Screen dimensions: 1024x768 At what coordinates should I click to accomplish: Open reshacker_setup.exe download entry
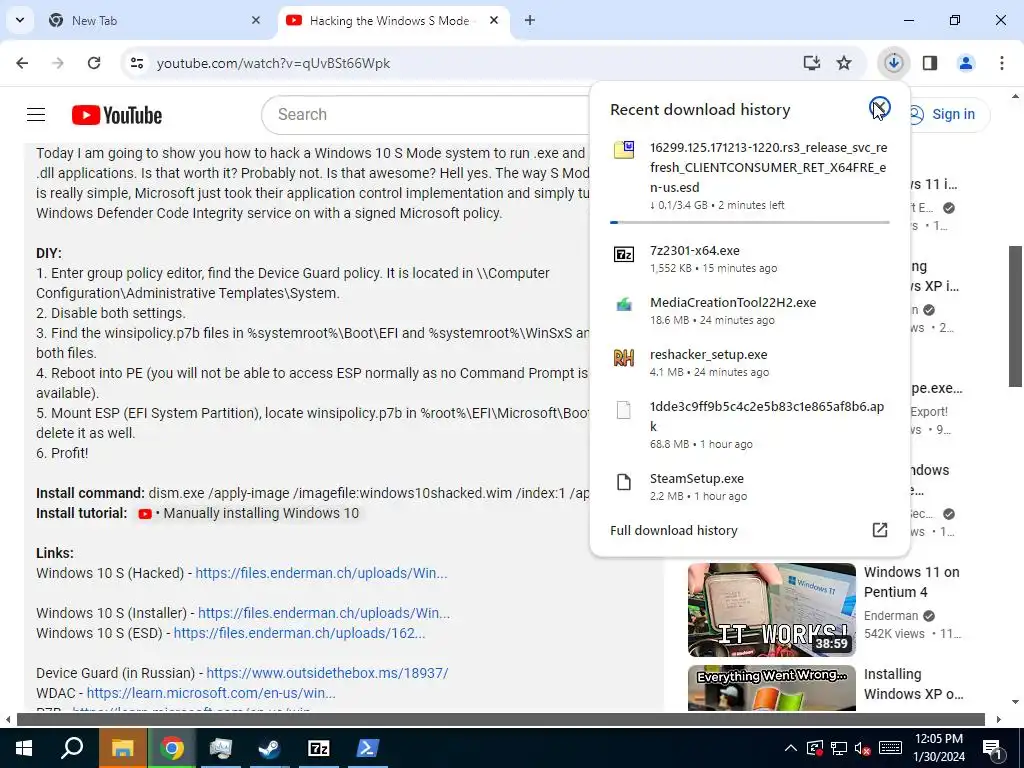749,362
